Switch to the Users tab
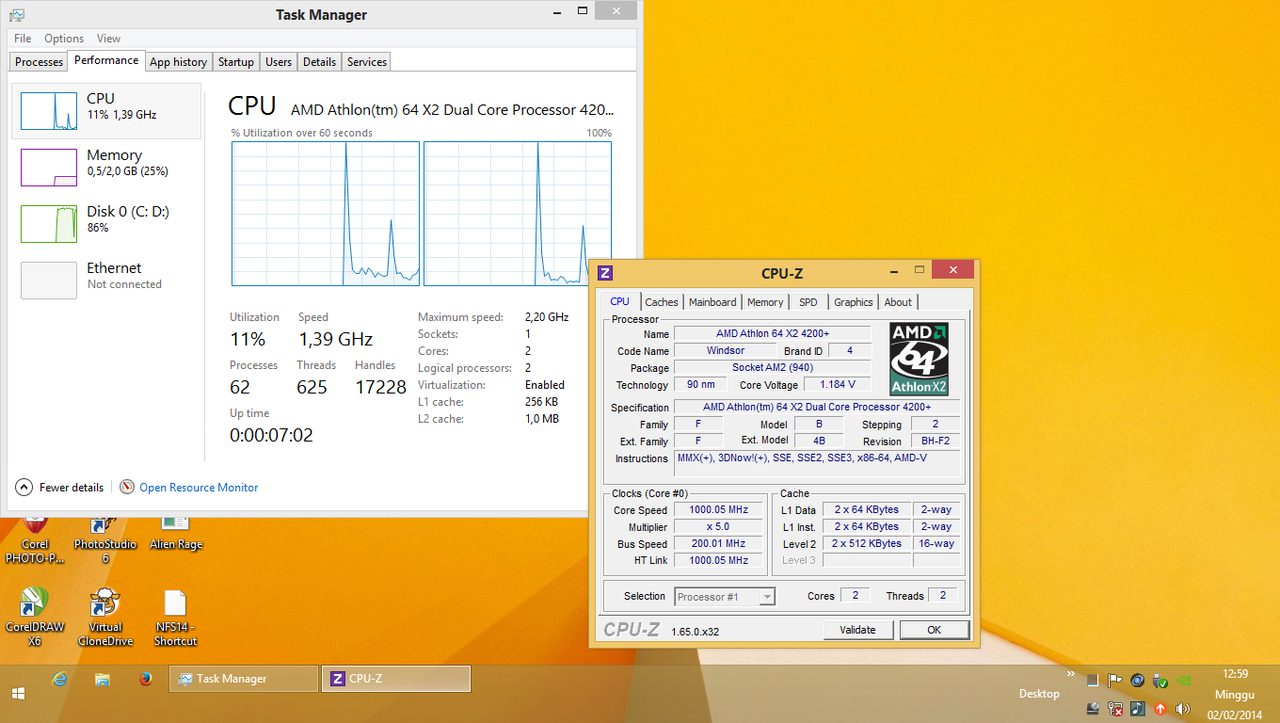The width and height of the screenshot is (1280, 723). (x=278, y=62)
